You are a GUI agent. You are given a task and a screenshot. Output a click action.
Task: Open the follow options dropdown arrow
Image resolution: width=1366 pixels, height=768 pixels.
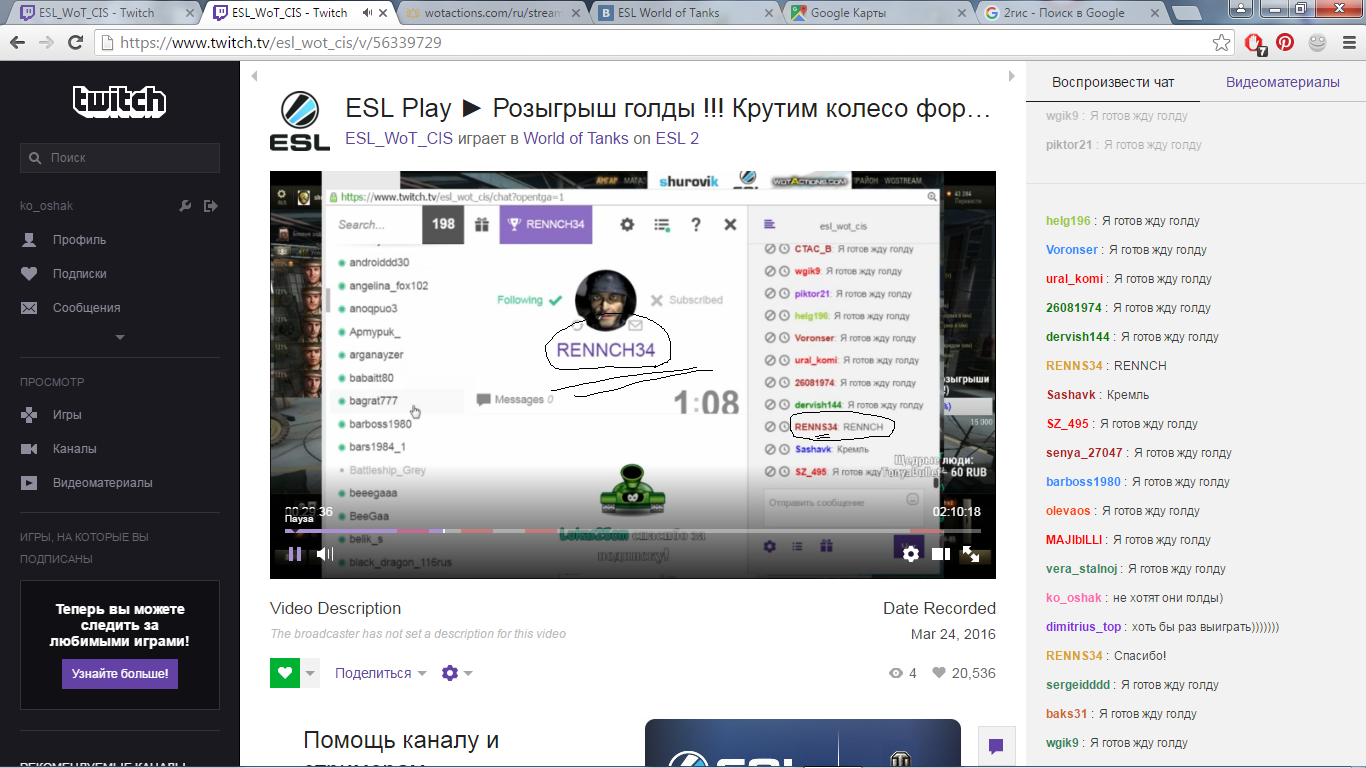click(x=310, y=673)
